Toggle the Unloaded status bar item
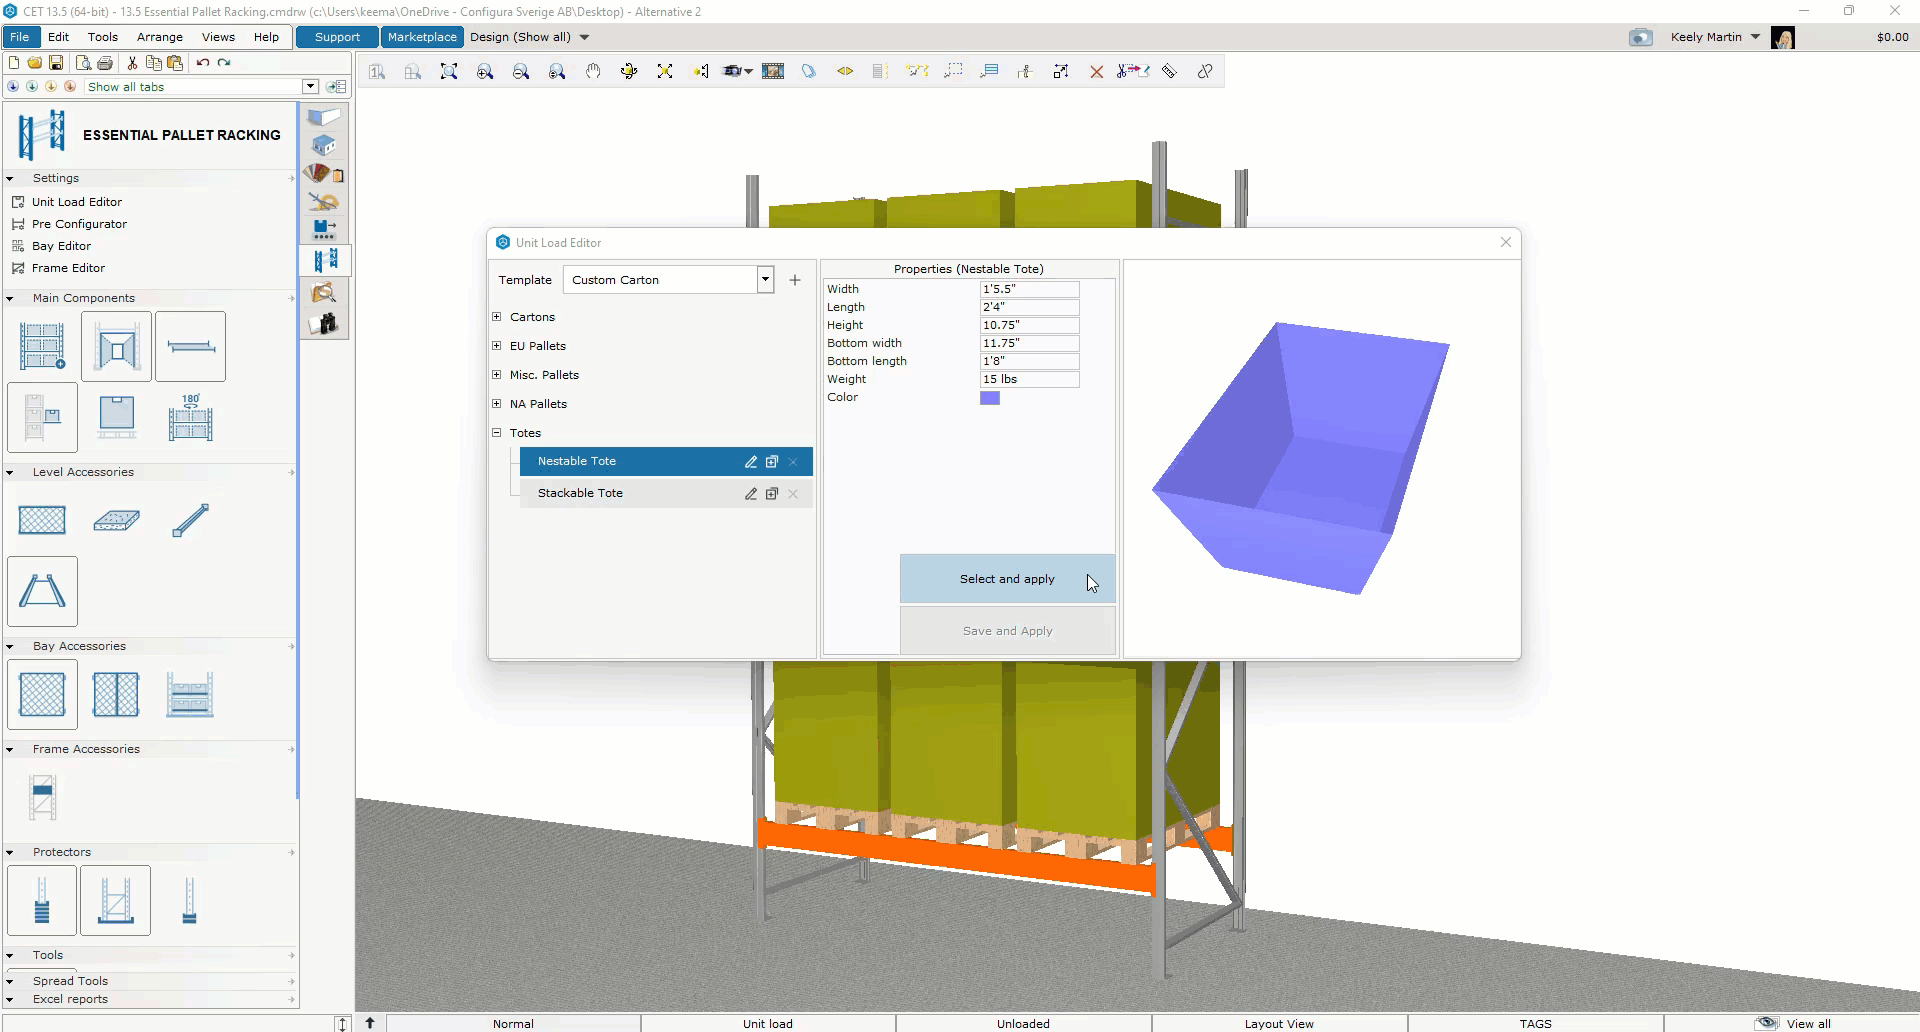This screenshot has width=1920, height=1032. click(1023, 1023)
